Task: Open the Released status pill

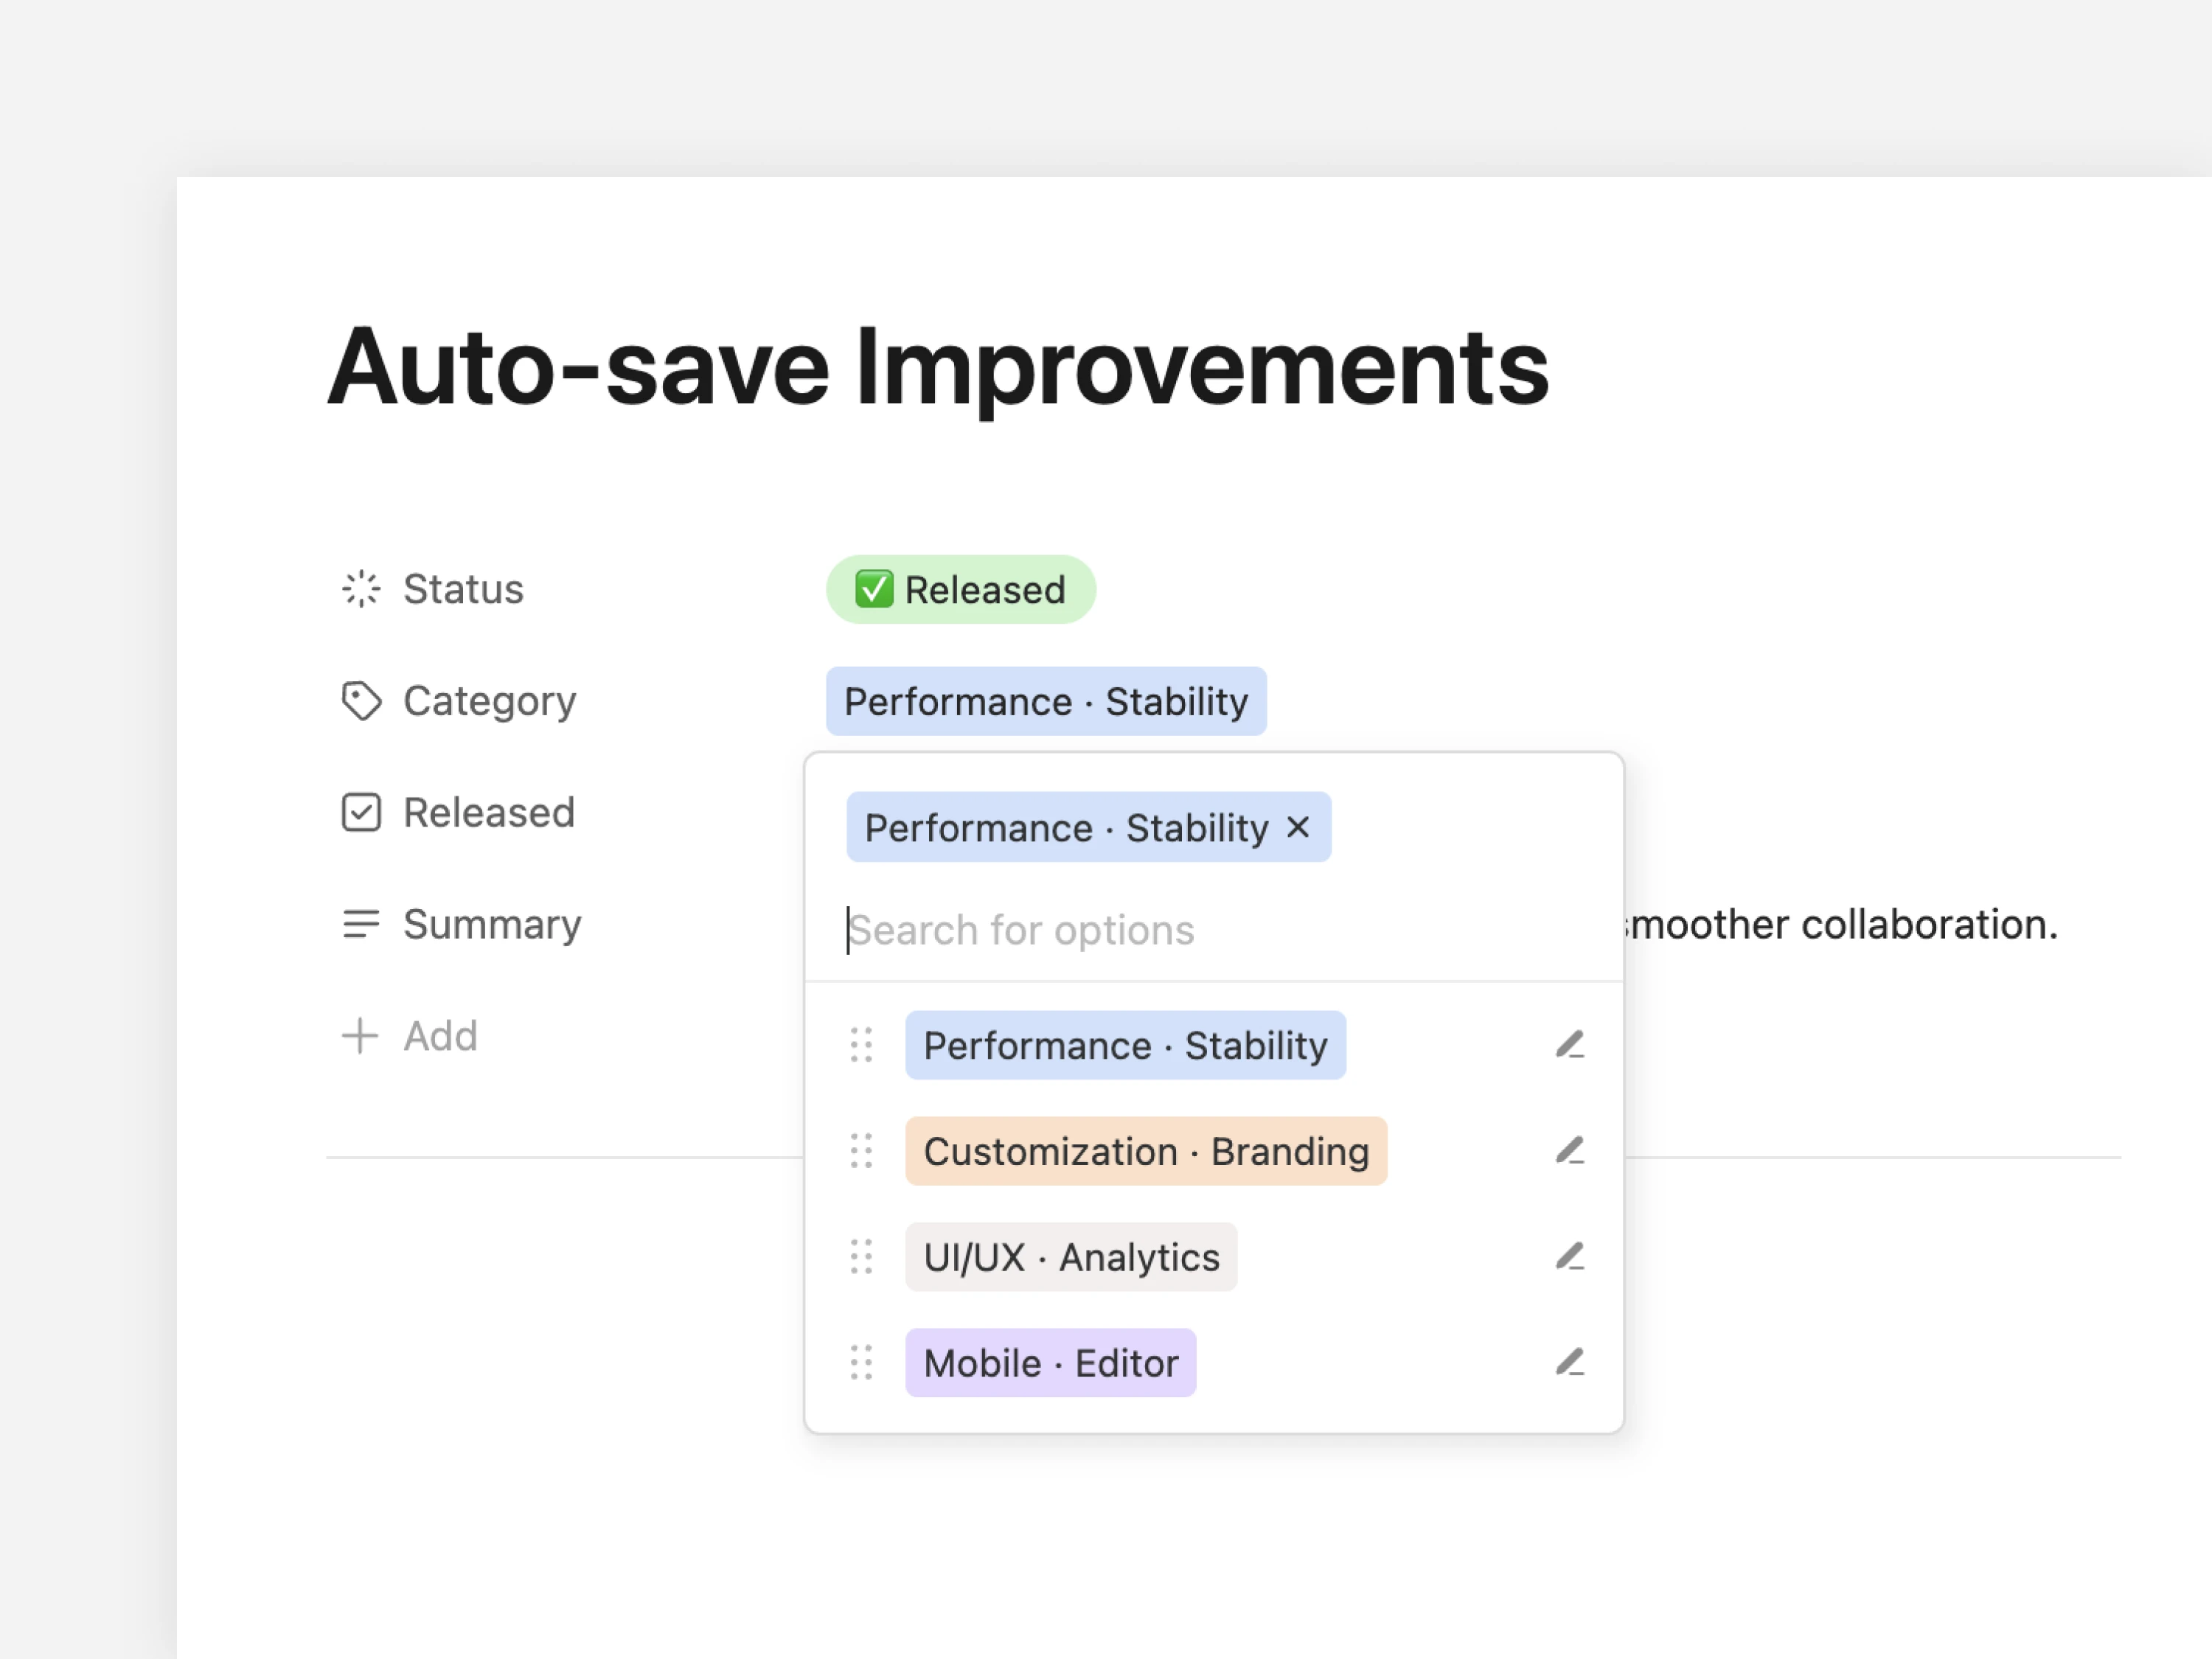Action: (x=960, y=590)
